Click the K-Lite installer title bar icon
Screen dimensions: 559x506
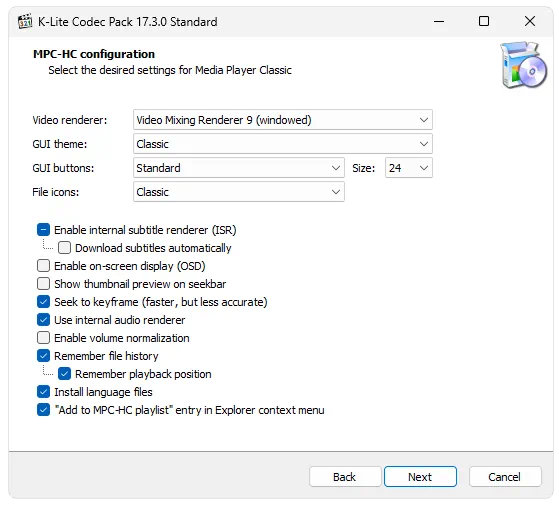(x=25, y=21)
